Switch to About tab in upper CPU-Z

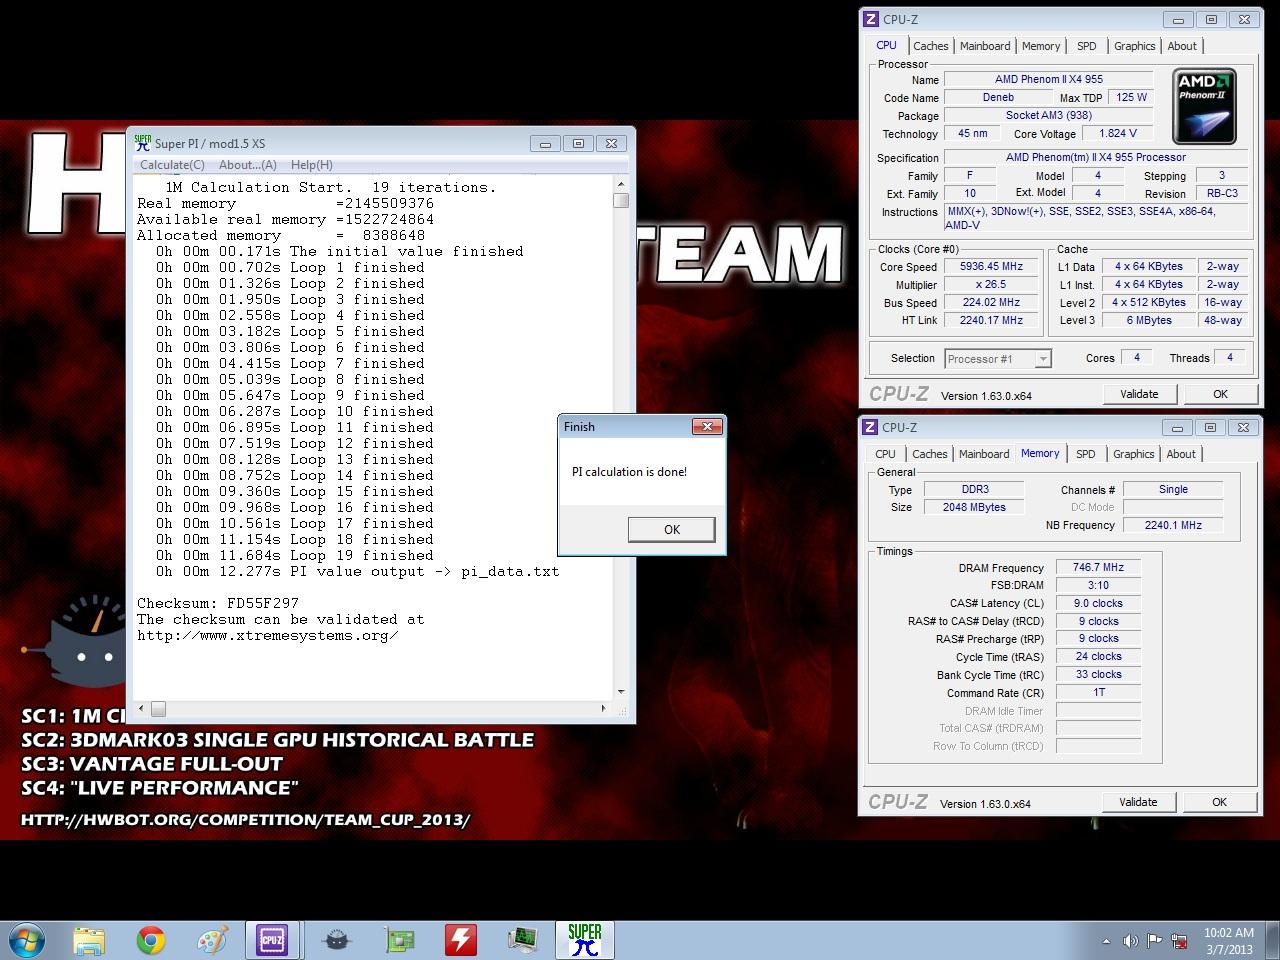coord(1182,46)
